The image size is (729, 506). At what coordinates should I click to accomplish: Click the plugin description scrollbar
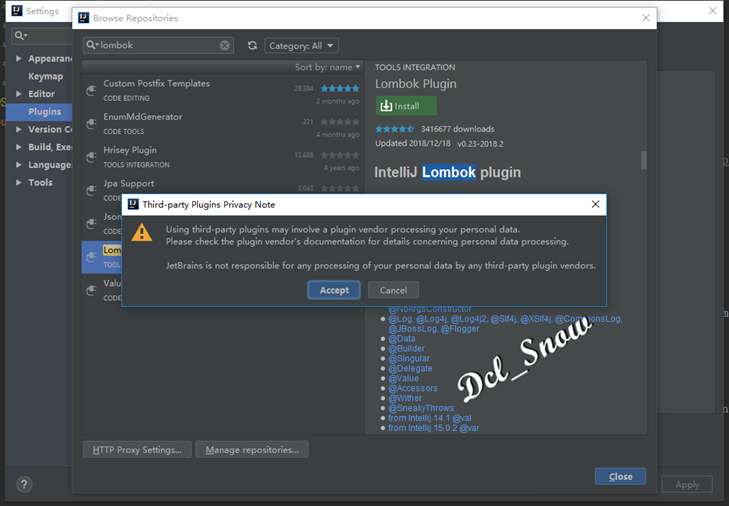point(643,160)
